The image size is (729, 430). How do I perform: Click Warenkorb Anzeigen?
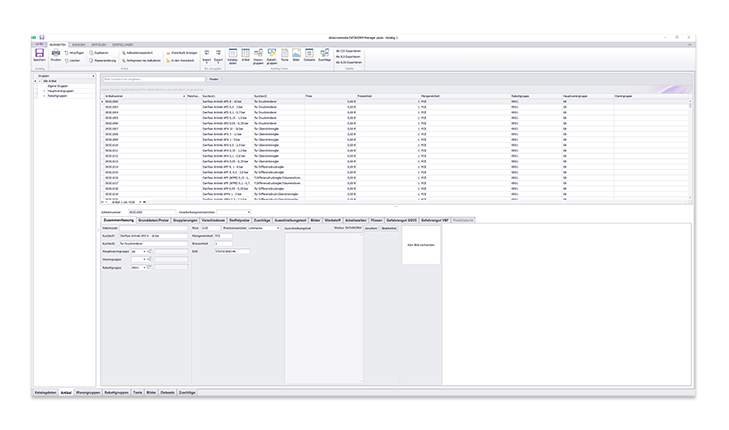point(182,53)
